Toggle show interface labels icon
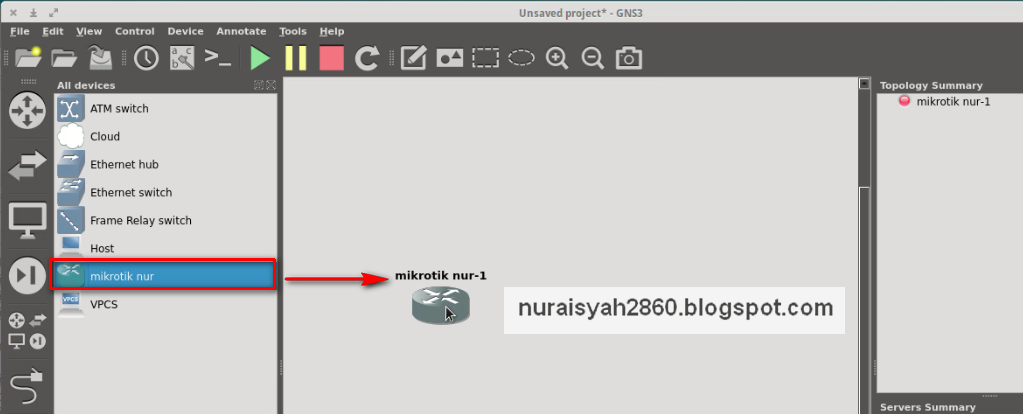The width and height of the screenshot is (1023, 414). [x=182, y=58]
